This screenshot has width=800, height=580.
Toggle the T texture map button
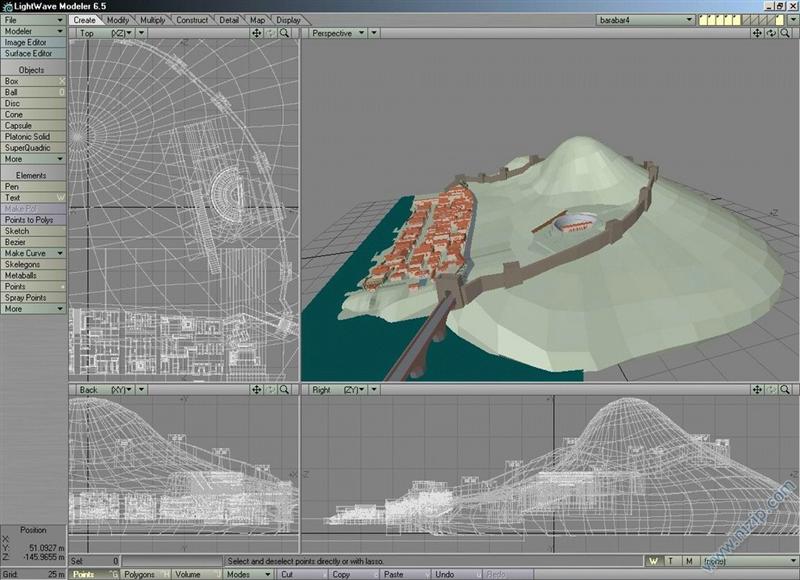coord(671,561)
